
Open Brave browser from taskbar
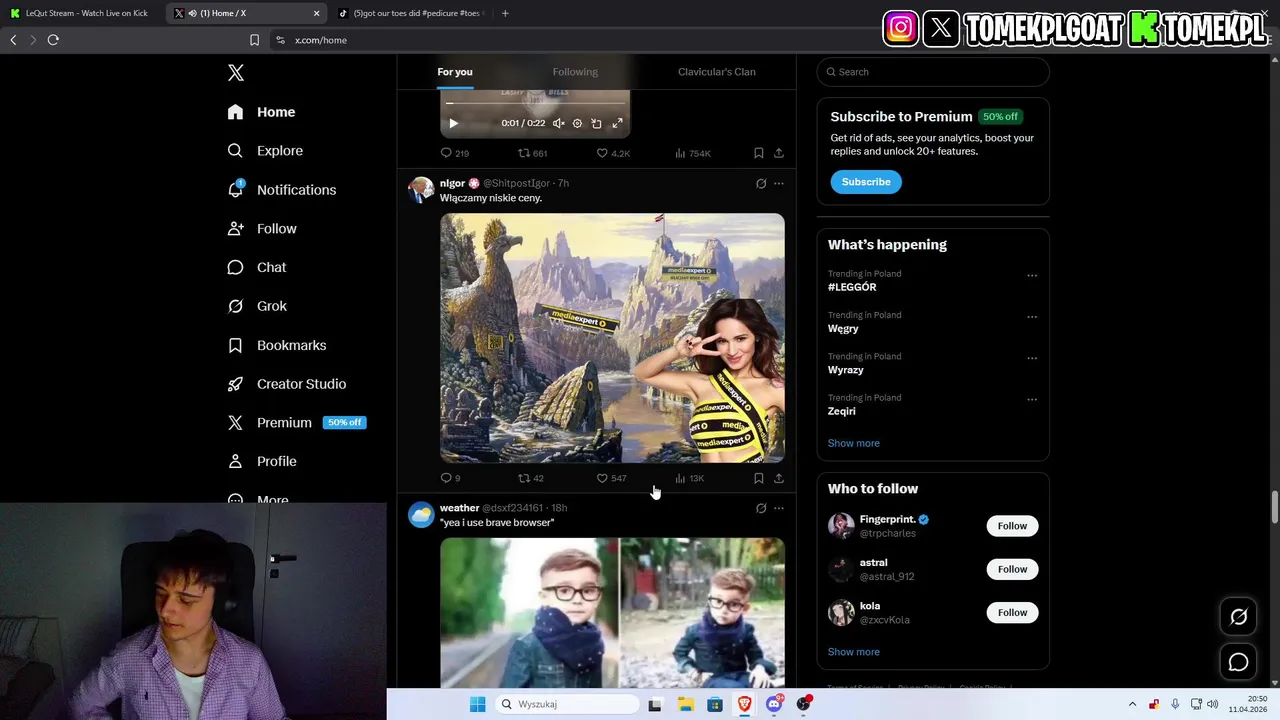point(744,704)
